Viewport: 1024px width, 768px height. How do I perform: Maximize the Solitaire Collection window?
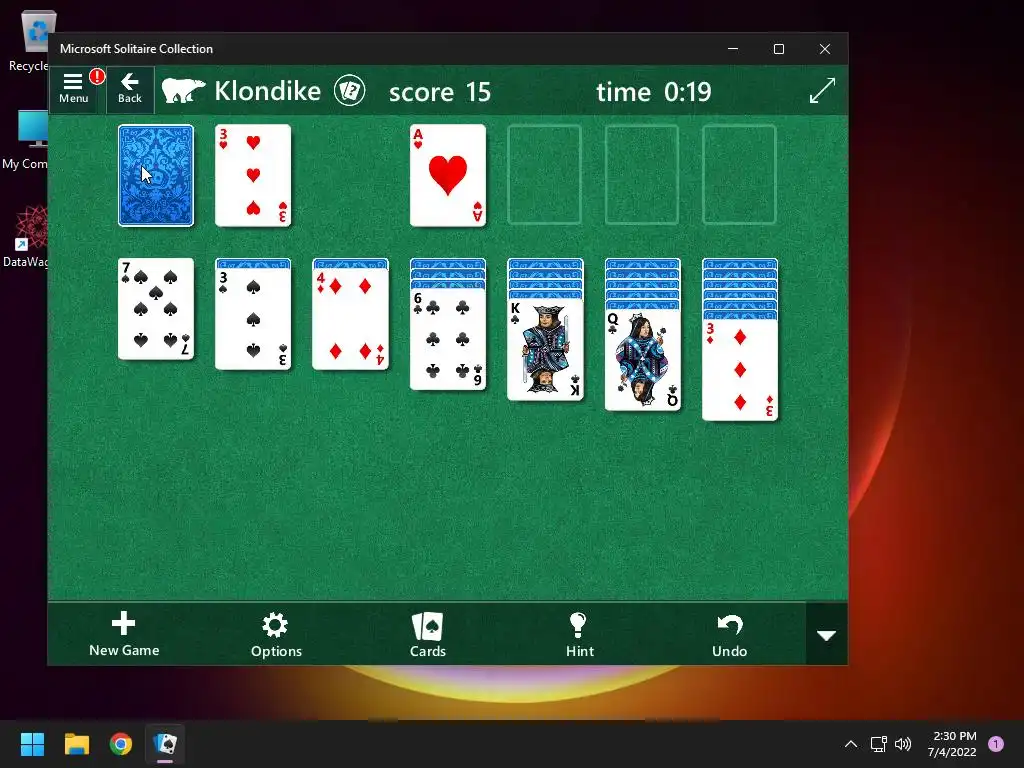click(778, 49)
